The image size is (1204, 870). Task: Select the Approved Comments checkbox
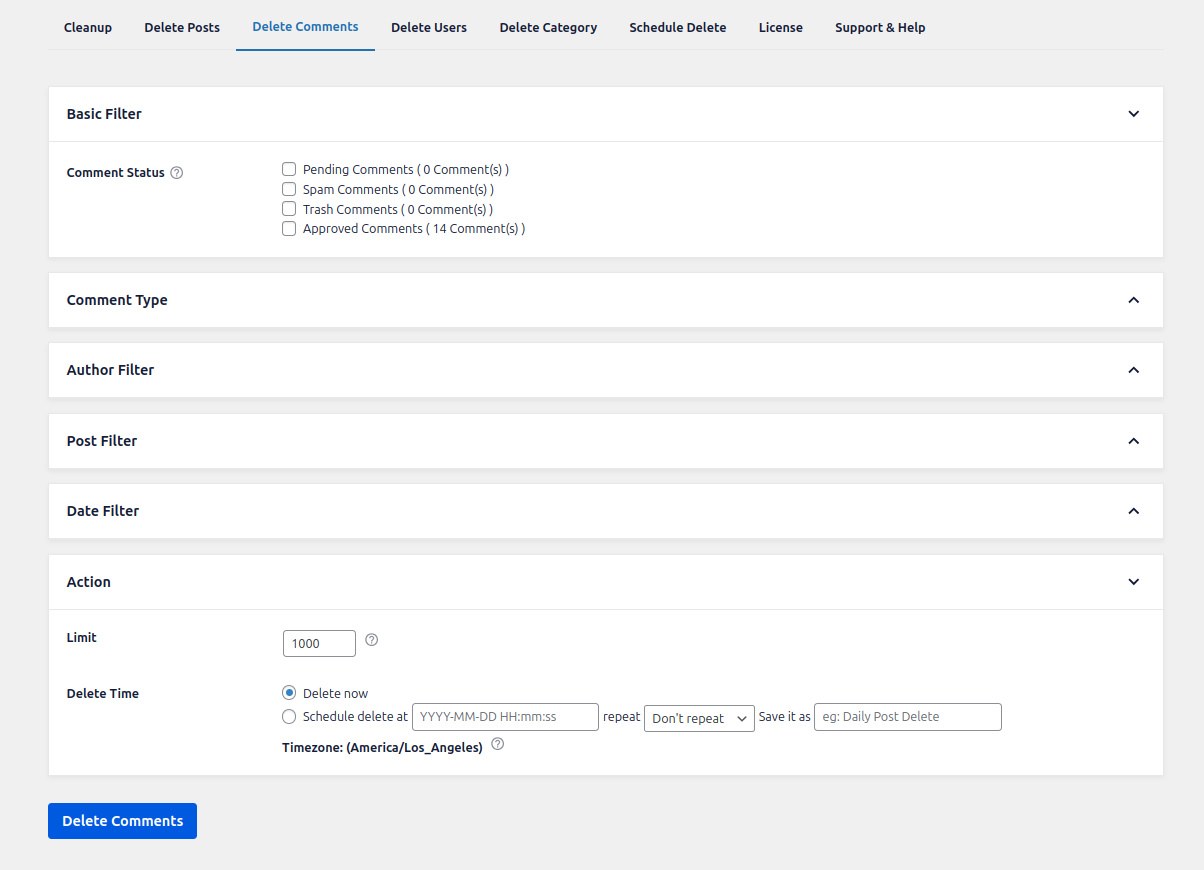289,228
